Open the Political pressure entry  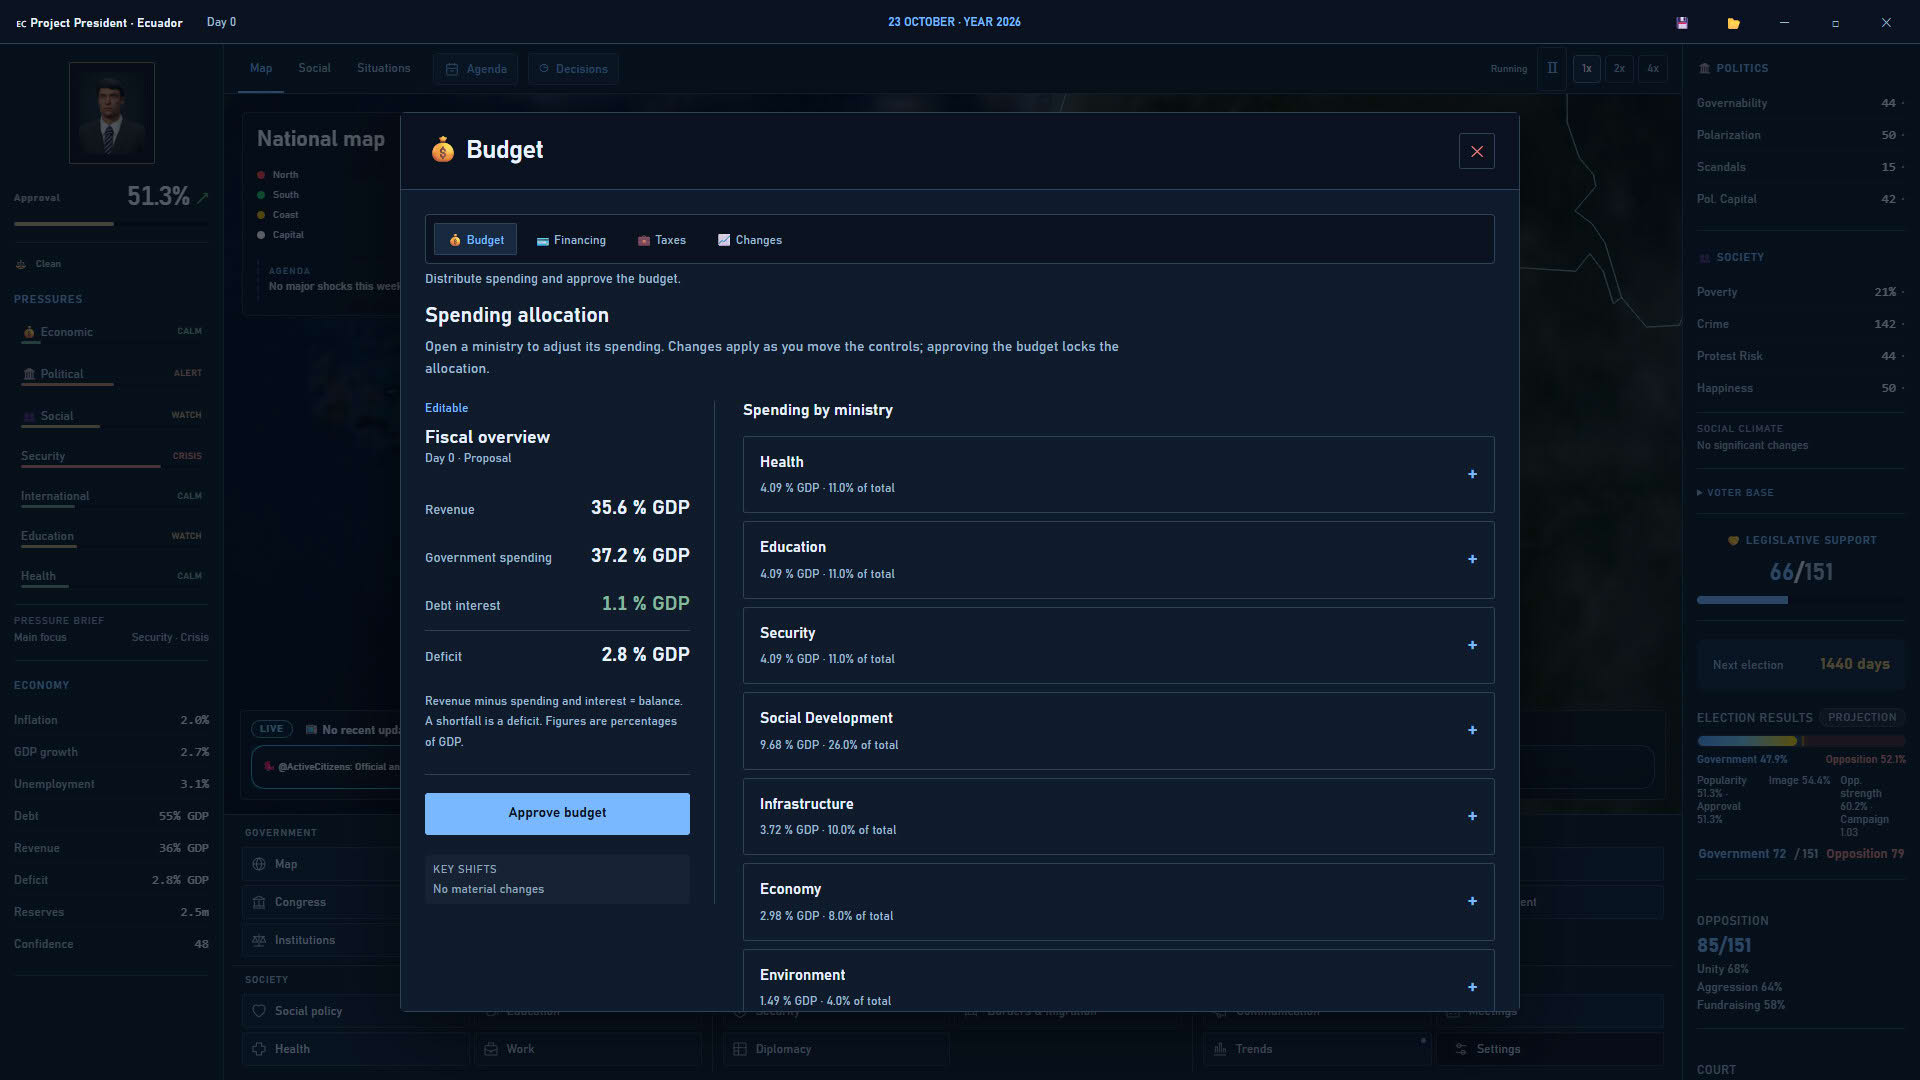[x=111, y=374]
